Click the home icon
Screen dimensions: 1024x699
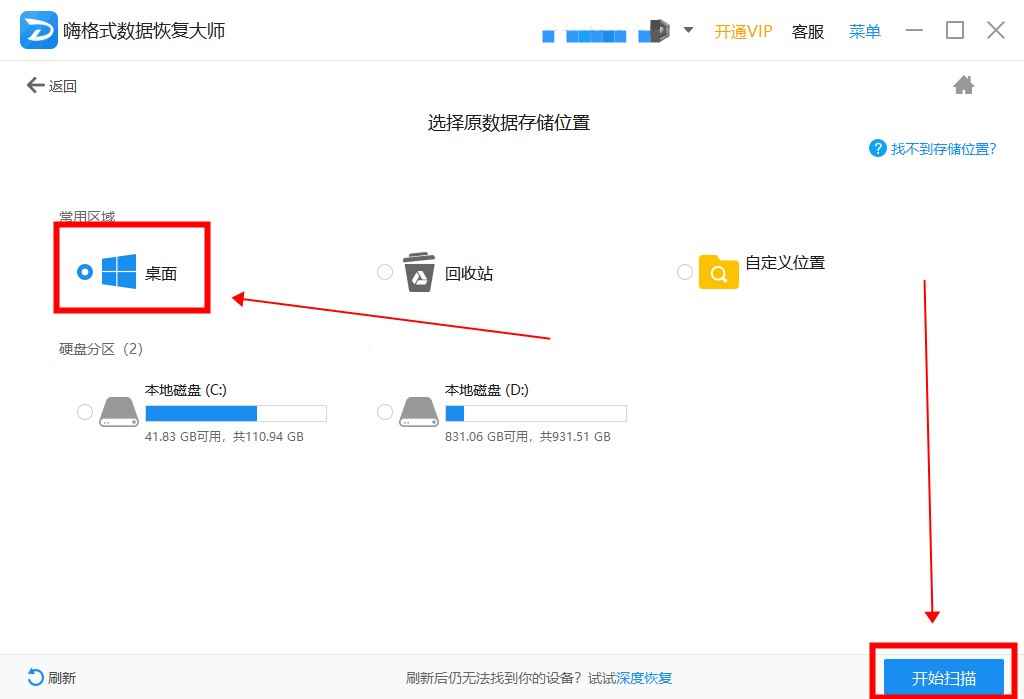pos(964,86)
